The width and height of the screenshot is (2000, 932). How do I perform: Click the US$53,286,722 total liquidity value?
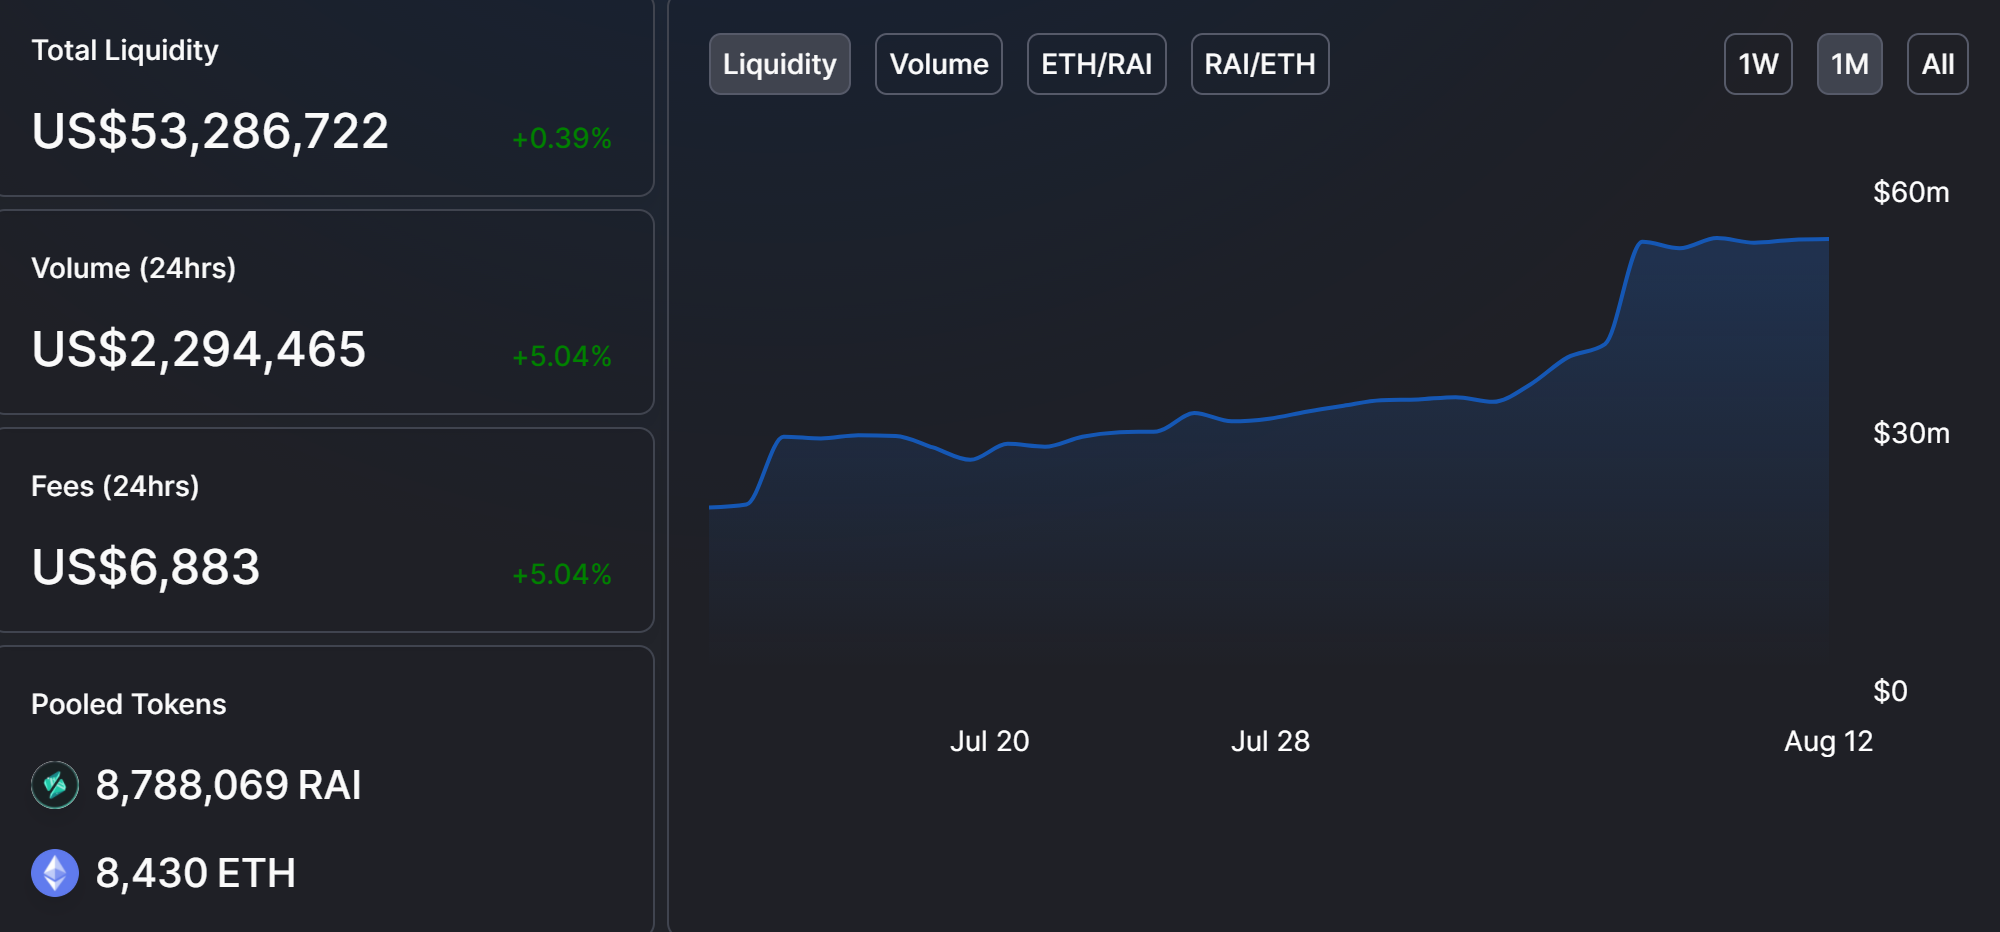click(x=210, y=131)
